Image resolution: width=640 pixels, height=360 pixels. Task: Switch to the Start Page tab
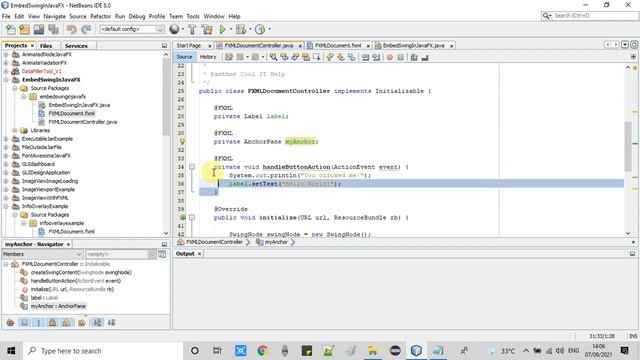point(189,45)
